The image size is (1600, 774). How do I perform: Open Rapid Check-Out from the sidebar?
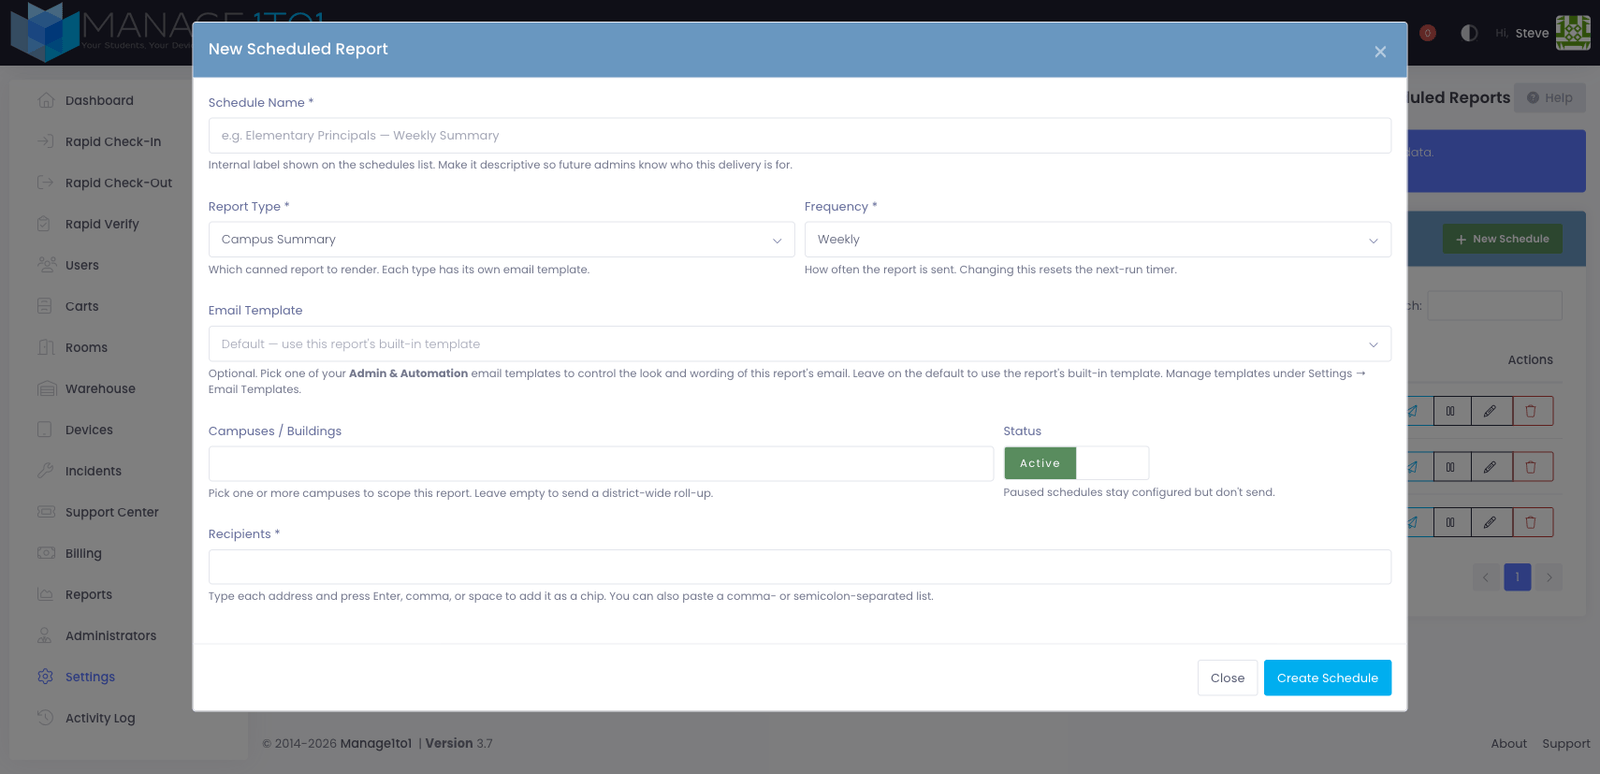point(118,183)
